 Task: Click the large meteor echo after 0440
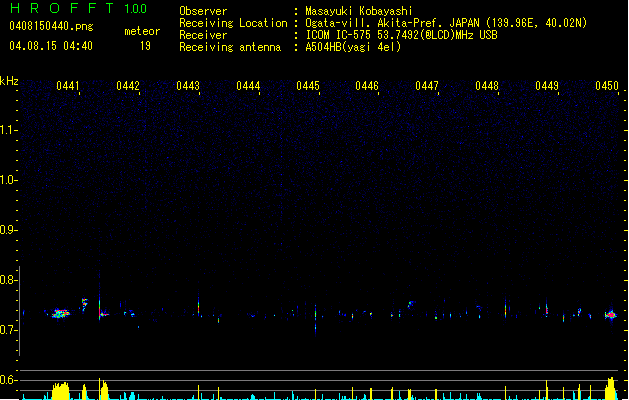tap(61, 313)
